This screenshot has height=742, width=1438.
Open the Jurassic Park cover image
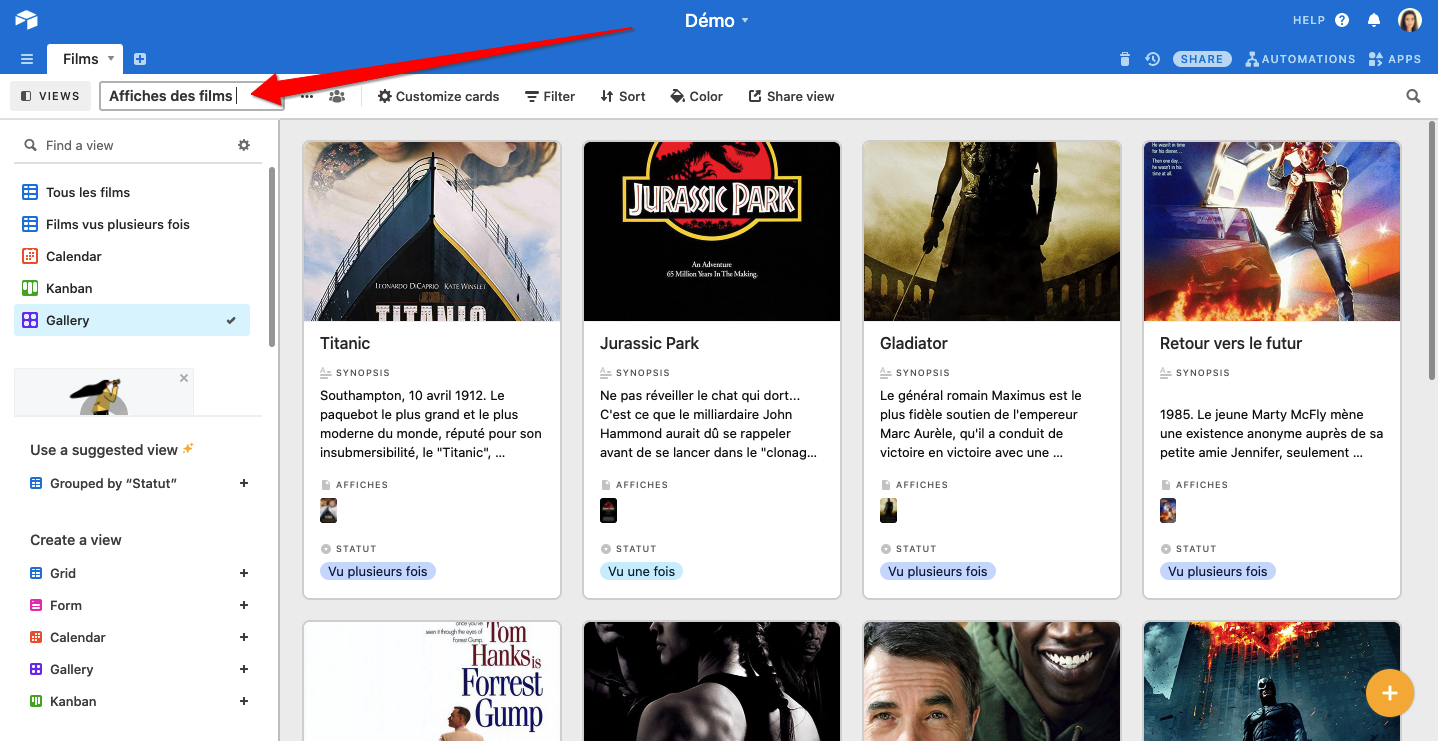click(712, 231)
